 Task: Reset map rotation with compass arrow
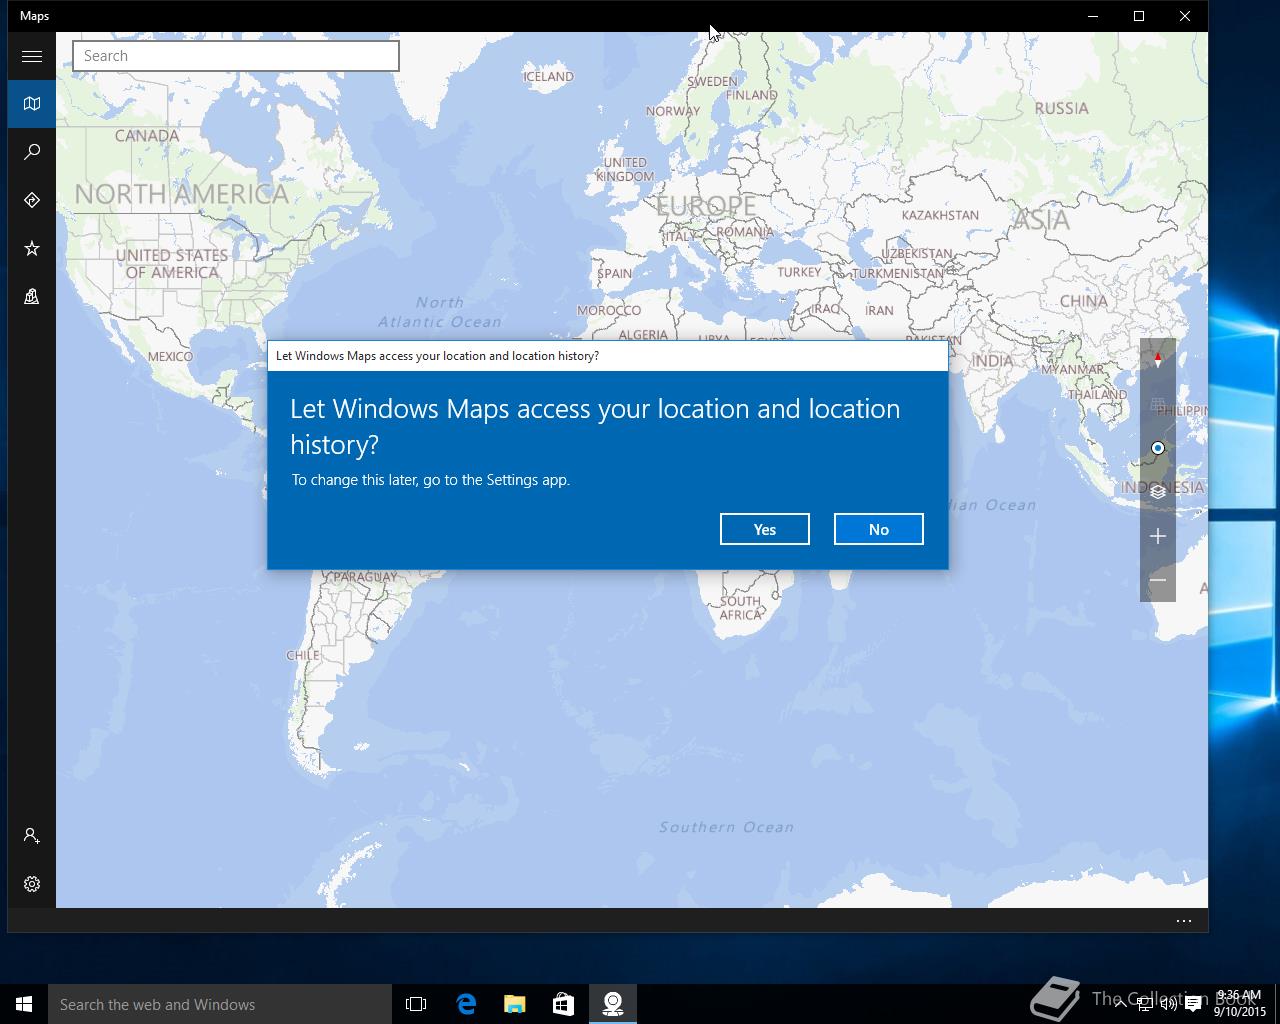1158,360
